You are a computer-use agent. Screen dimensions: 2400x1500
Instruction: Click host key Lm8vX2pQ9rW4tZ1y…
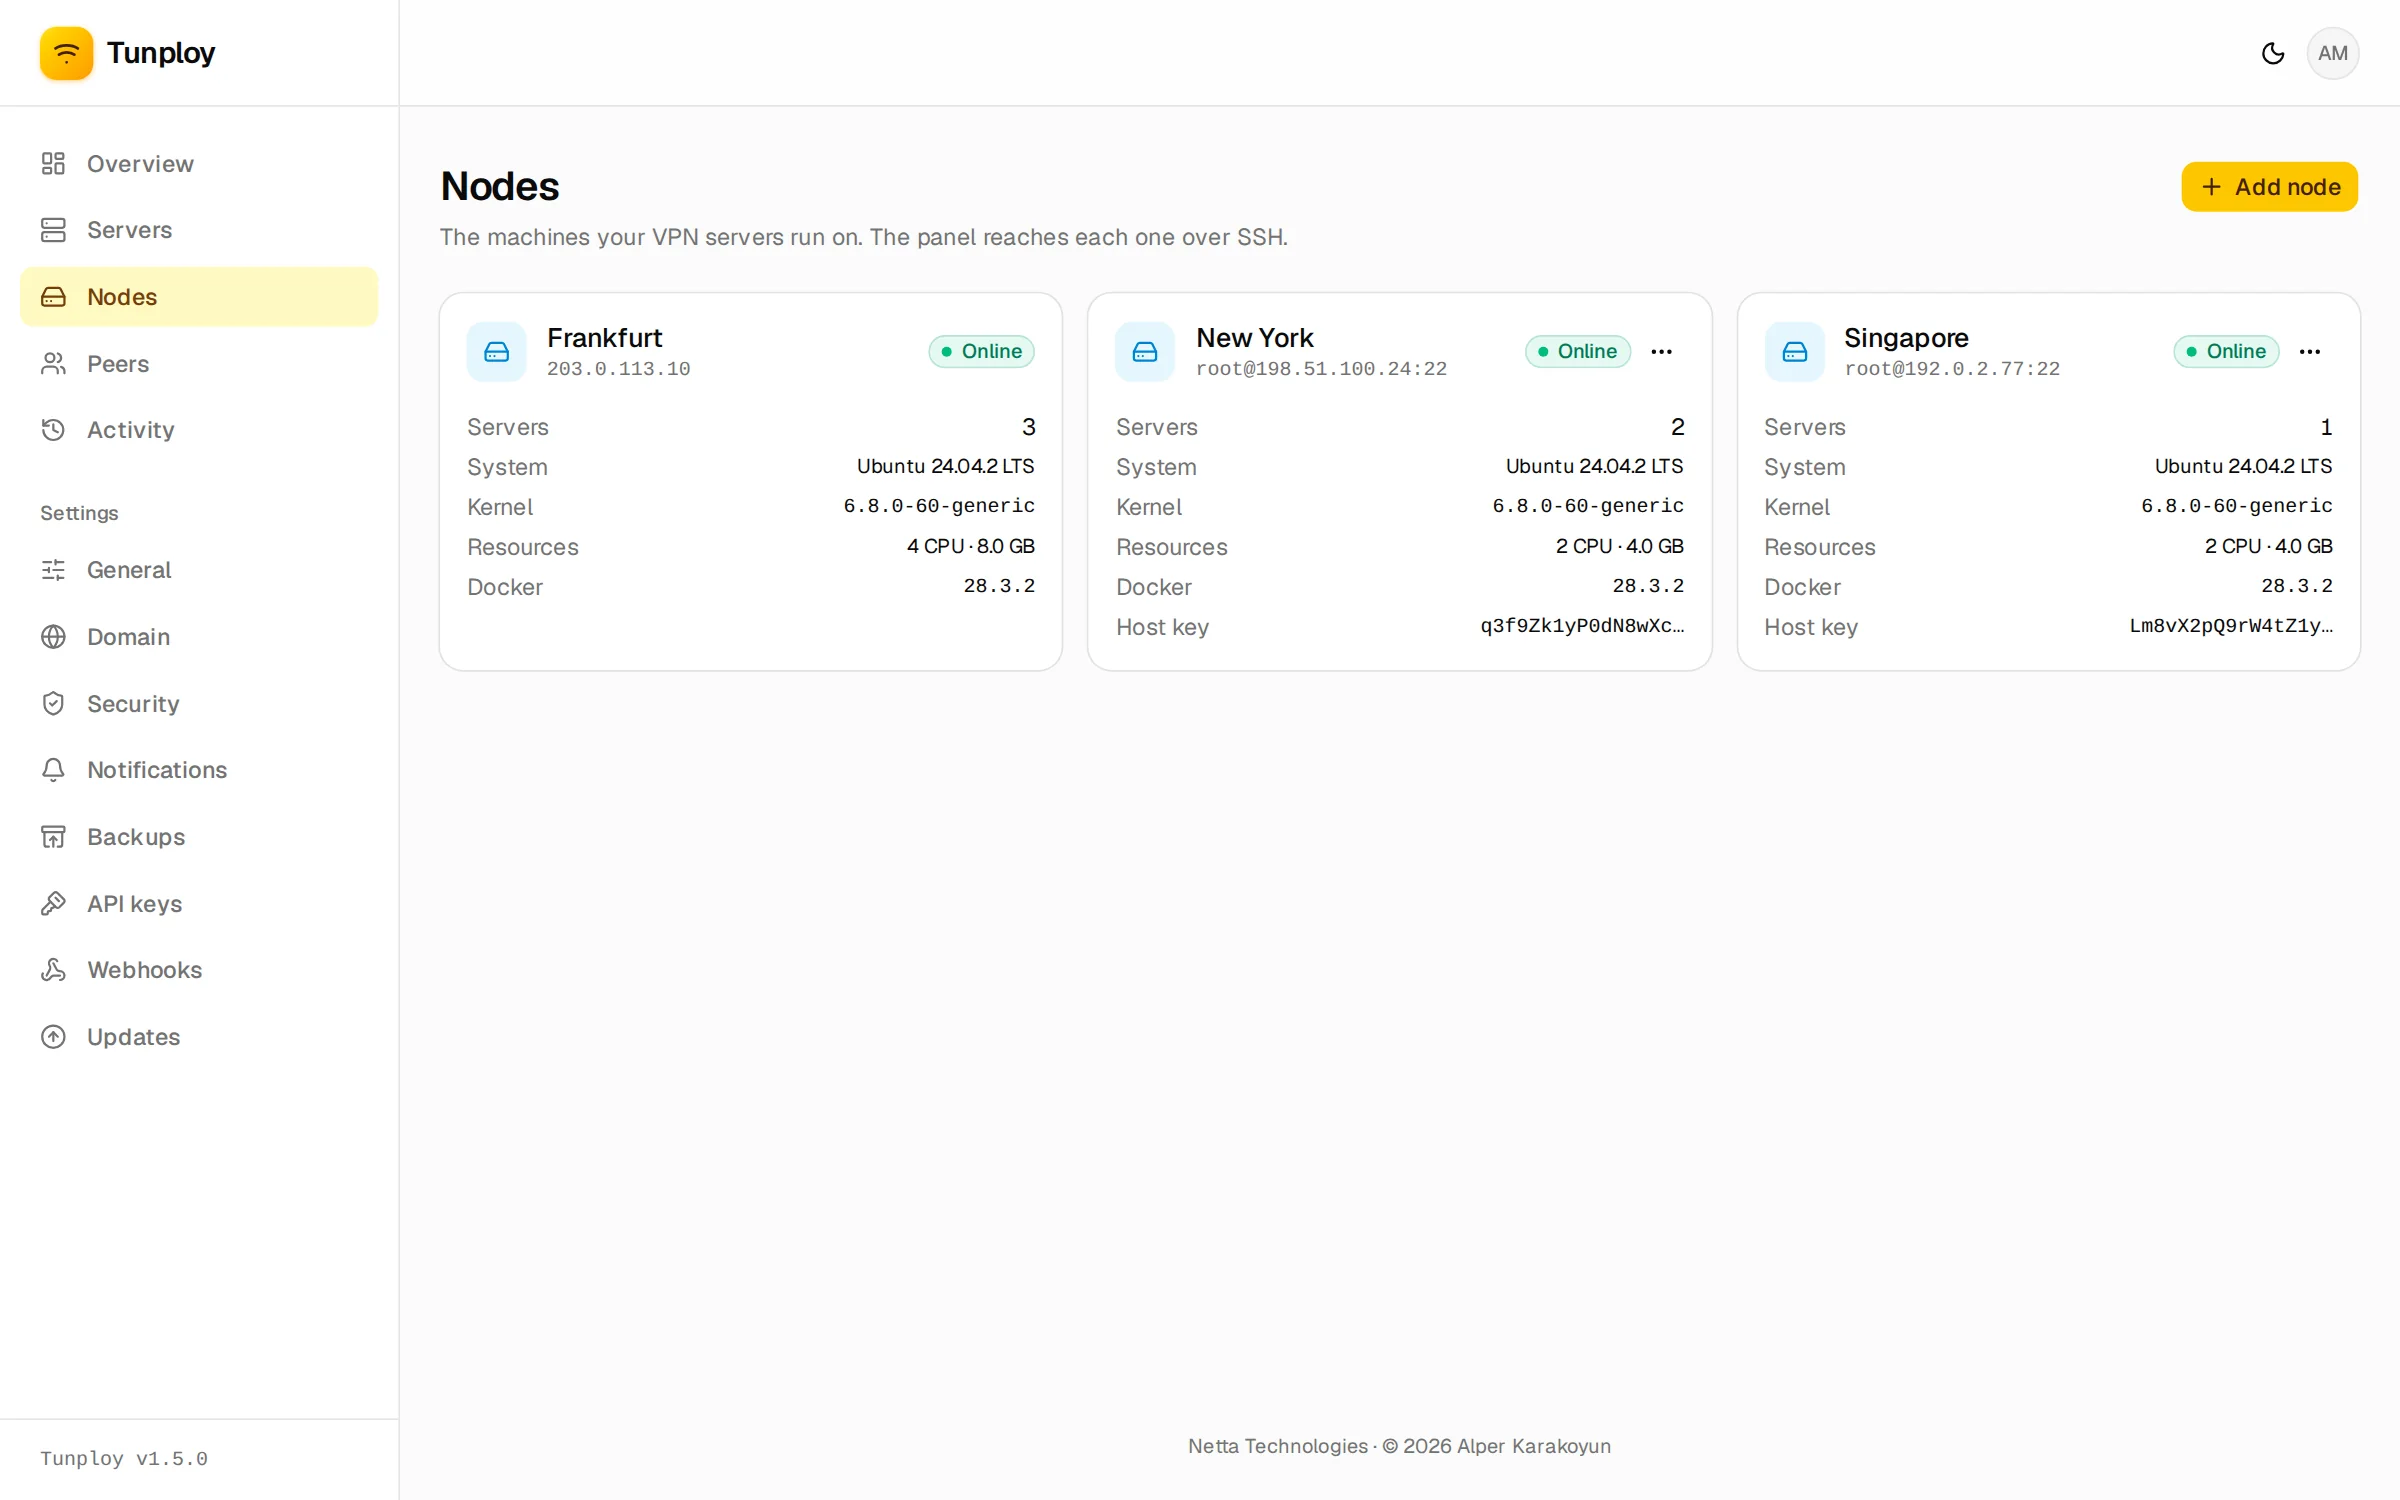click(x=2231, y=626)
